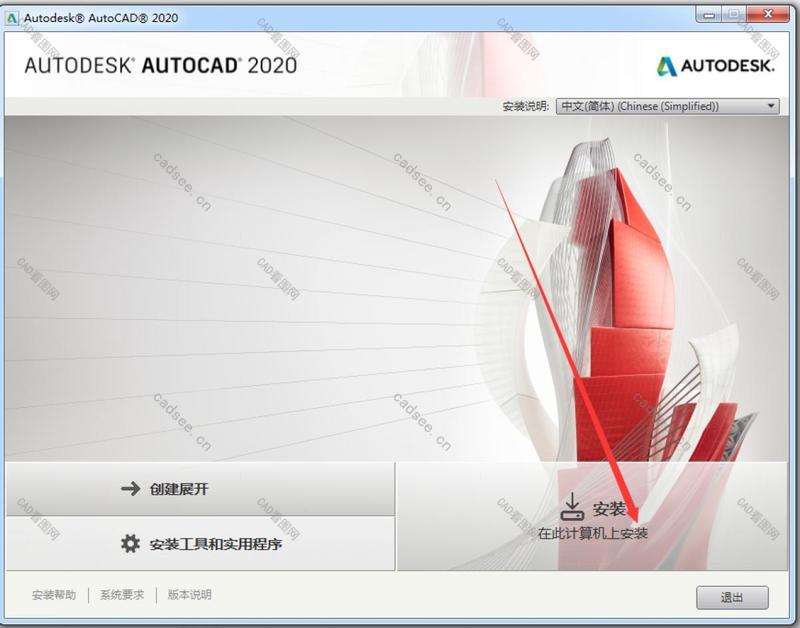Open Install Tools and Utilities (安装工具和实用程序)
This screenshot has height=628, width=800.
(201, 544)
